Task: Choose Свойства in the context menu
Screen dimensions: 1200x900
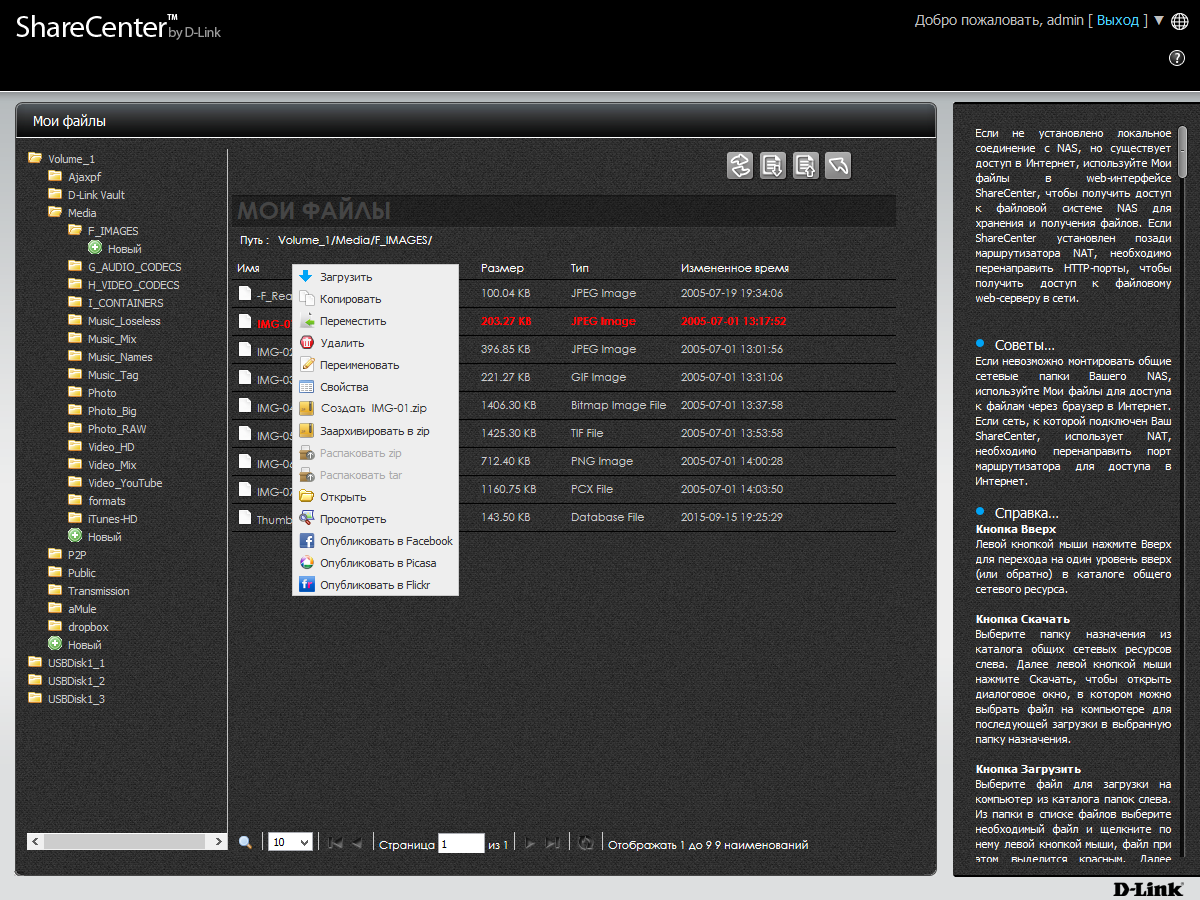Action: point(375,387)
